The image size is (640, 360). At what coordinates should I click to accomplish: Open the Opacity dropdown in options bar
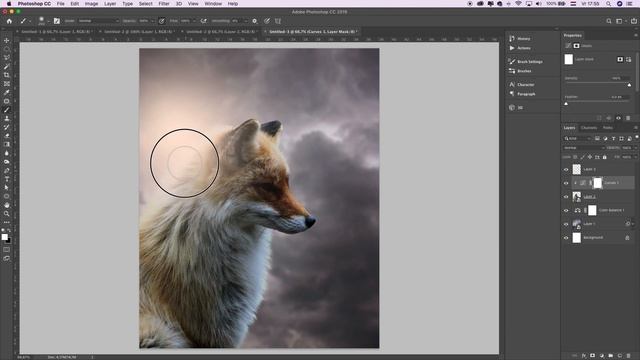tap(152, 21)
